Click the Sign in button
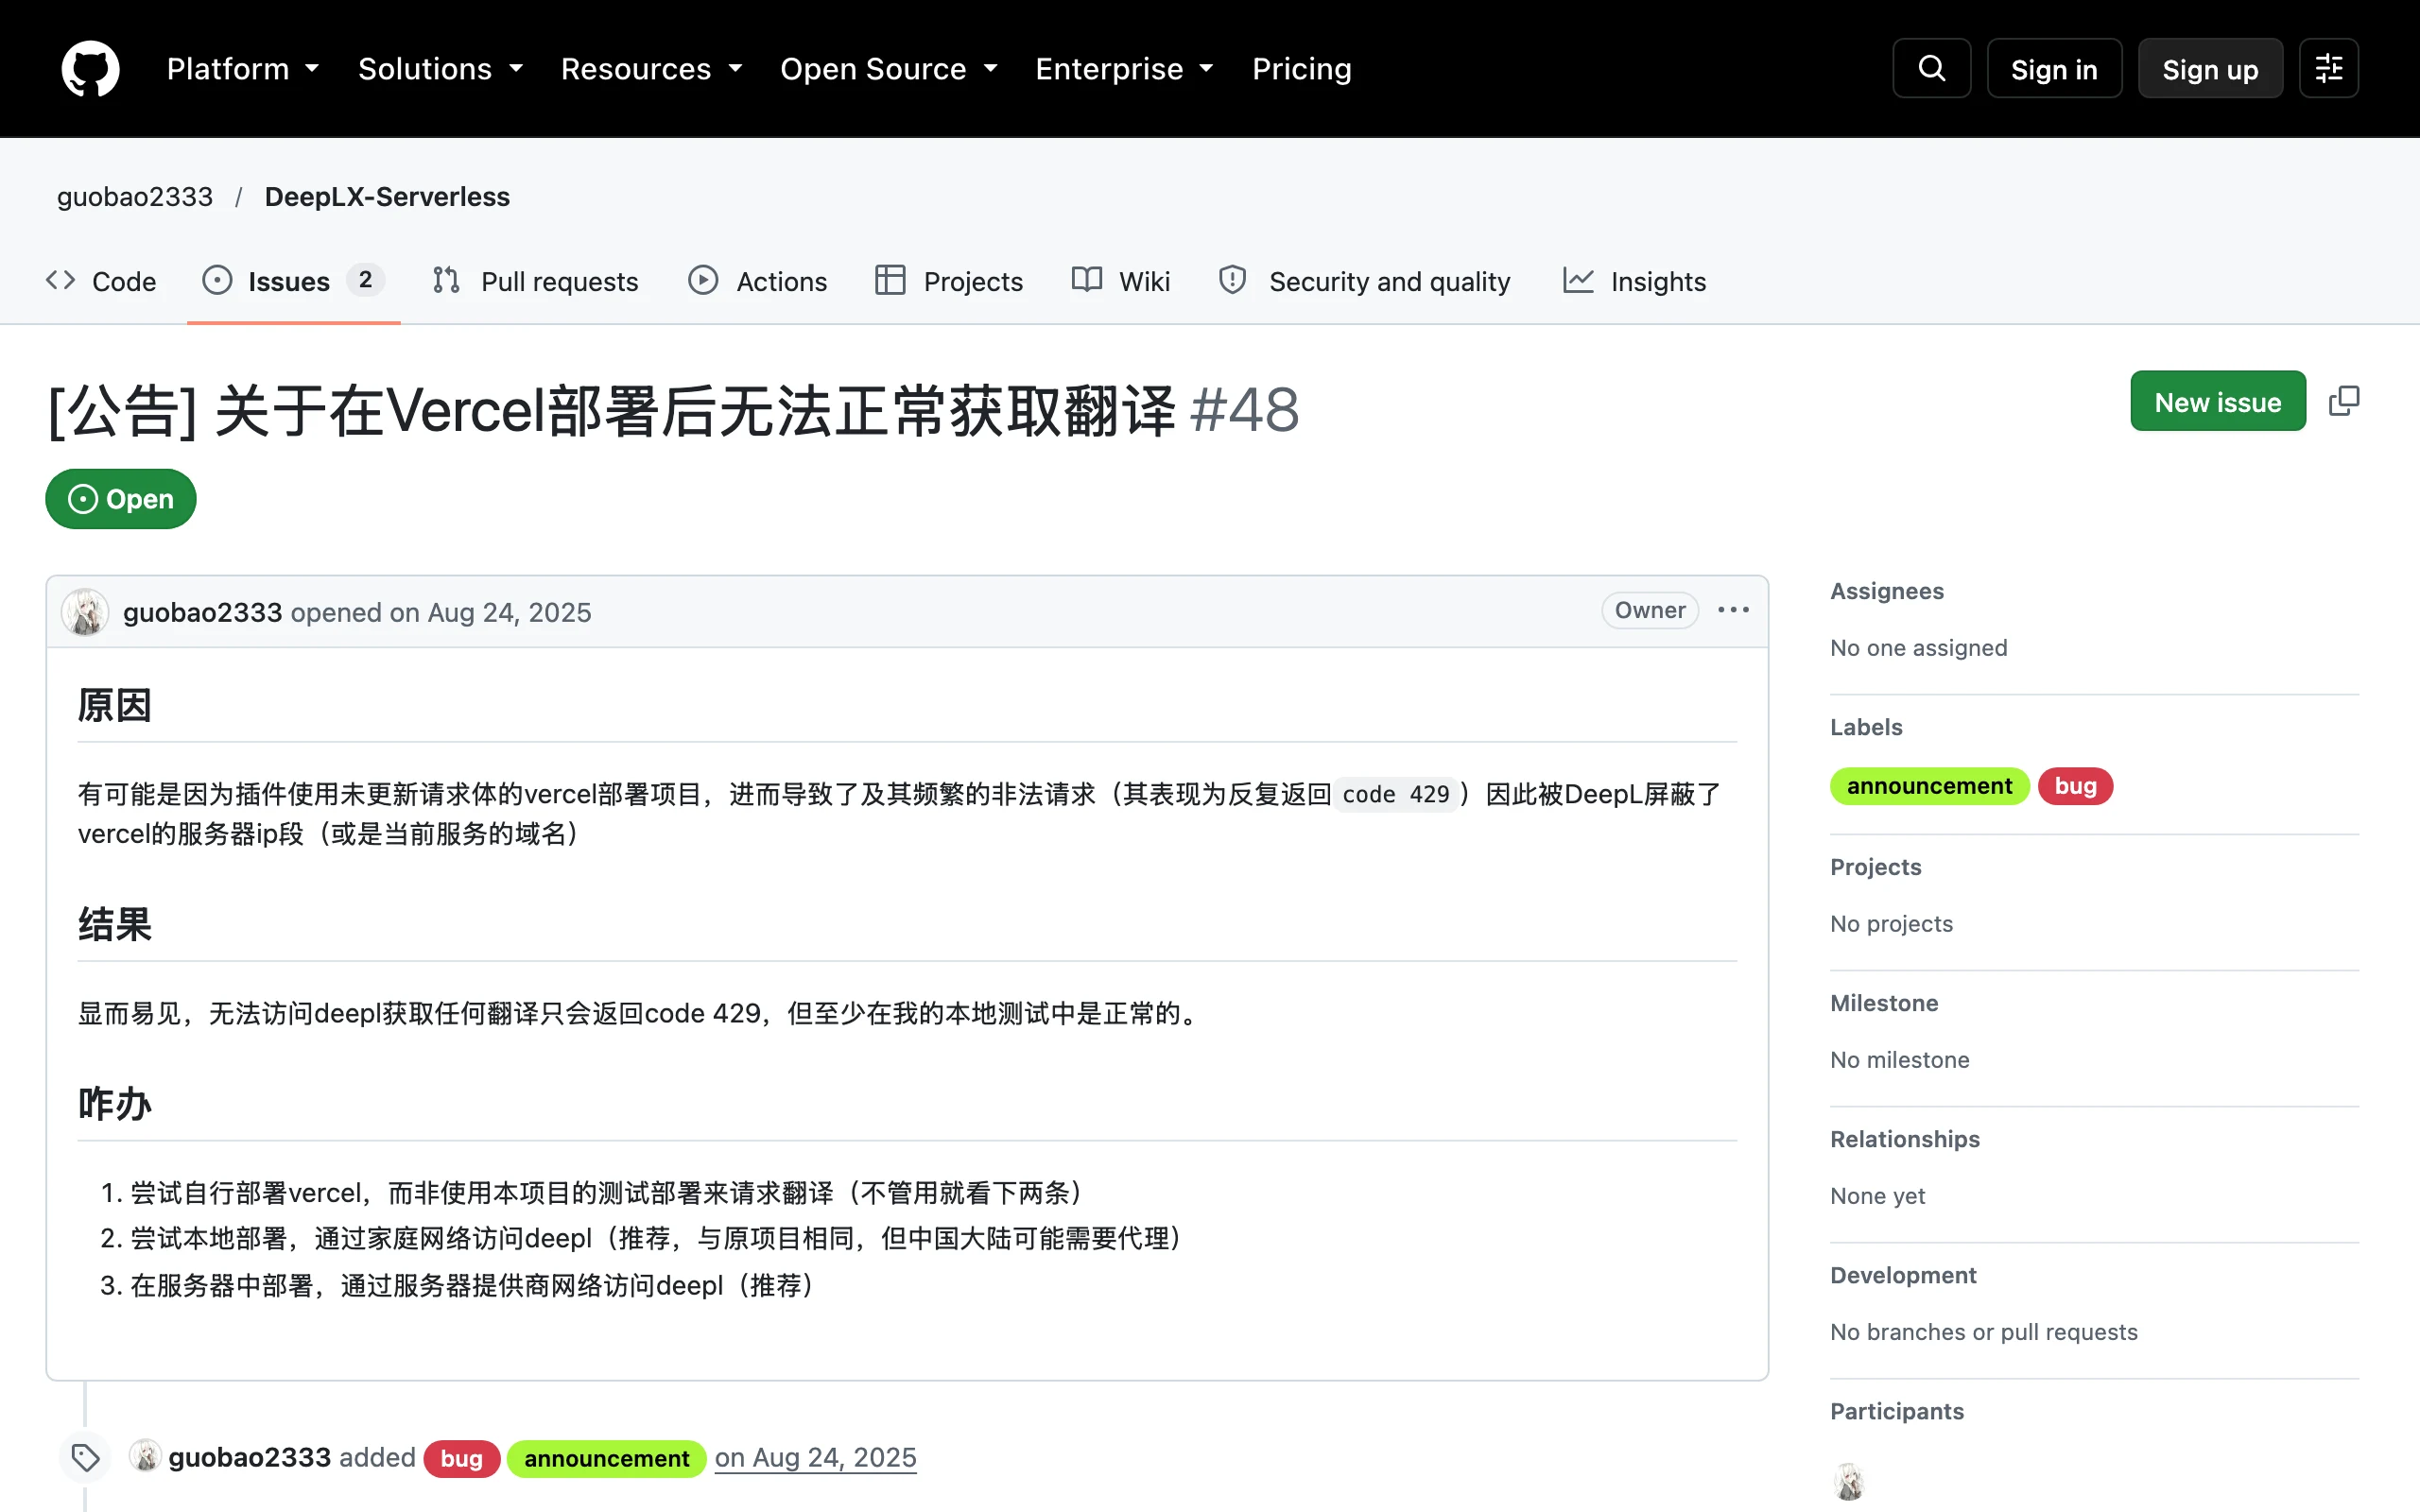The image size is (2420, 1512). [x=2054, y=69]
